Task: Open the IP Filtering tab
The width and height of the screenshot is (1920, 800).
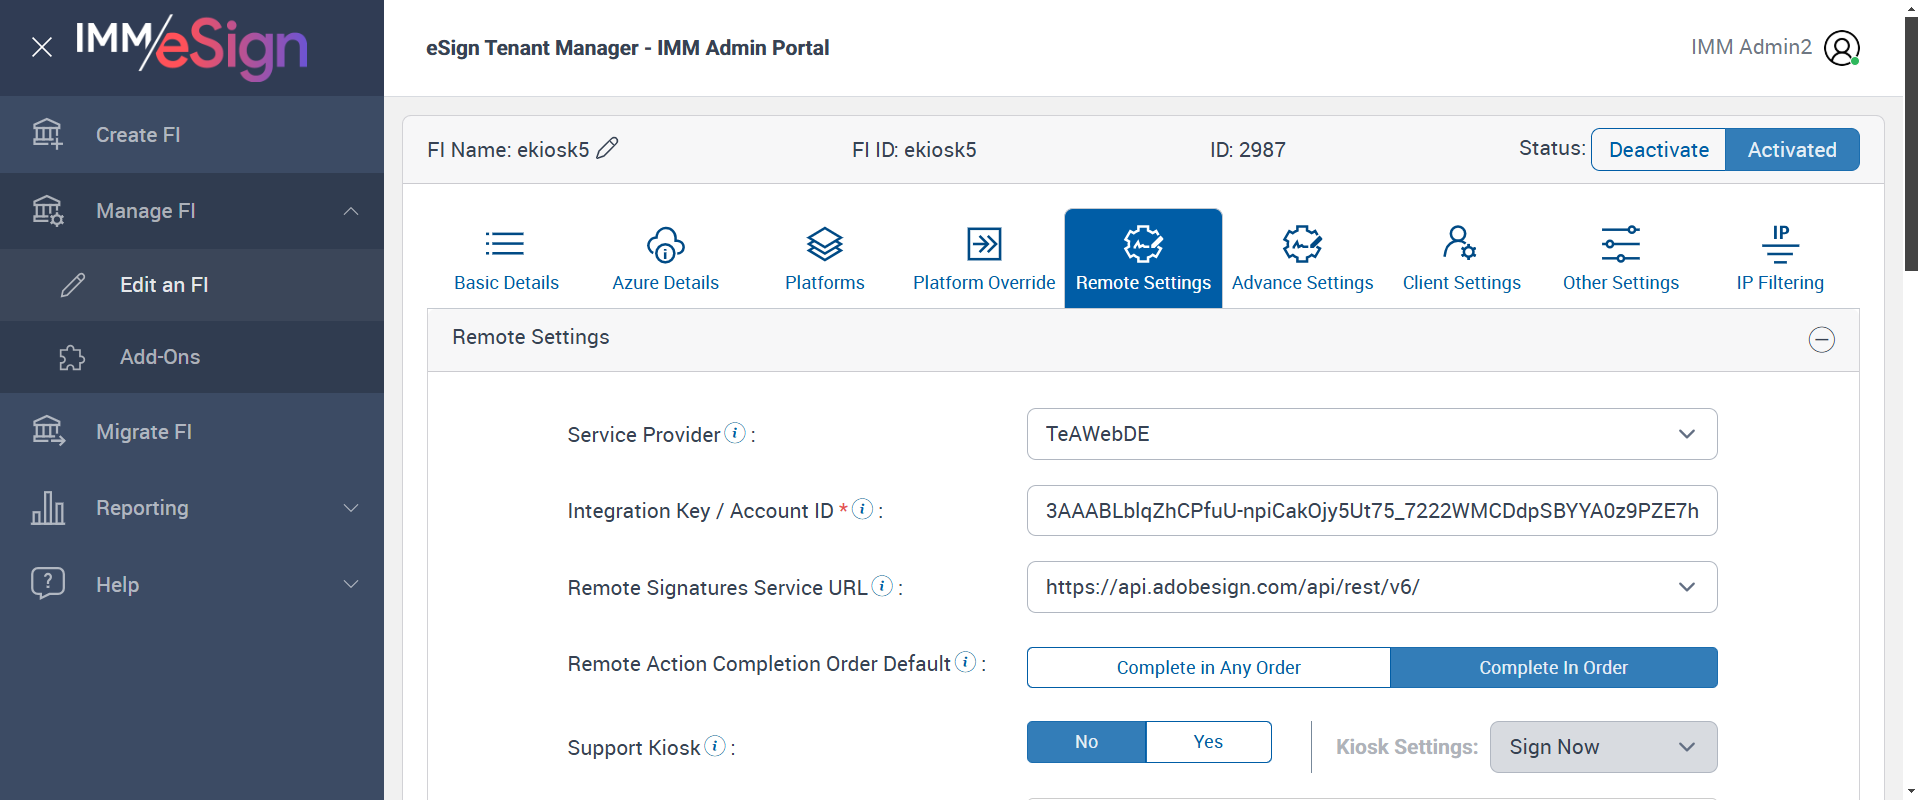Action: 1780,258
